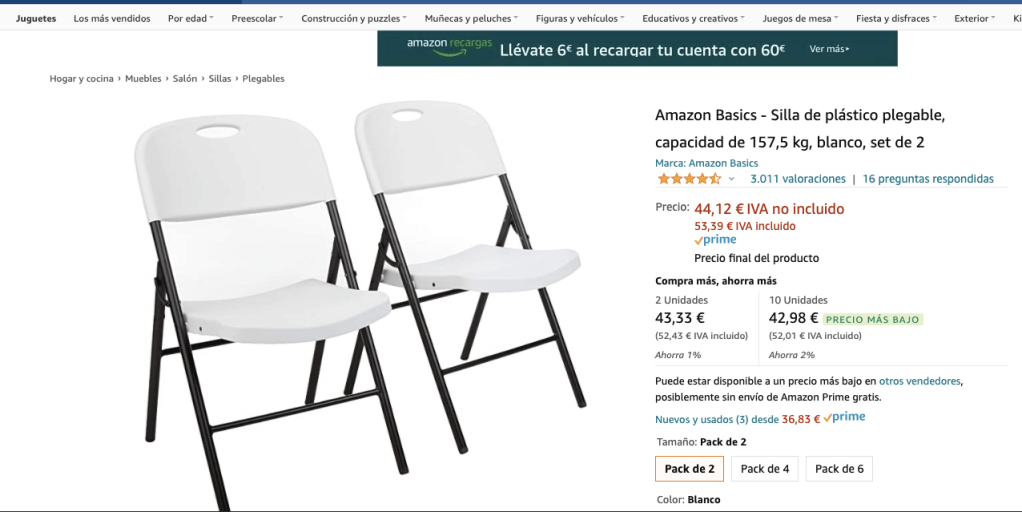
Task: Expand the rating breakdown chevron
Action: 731,179
